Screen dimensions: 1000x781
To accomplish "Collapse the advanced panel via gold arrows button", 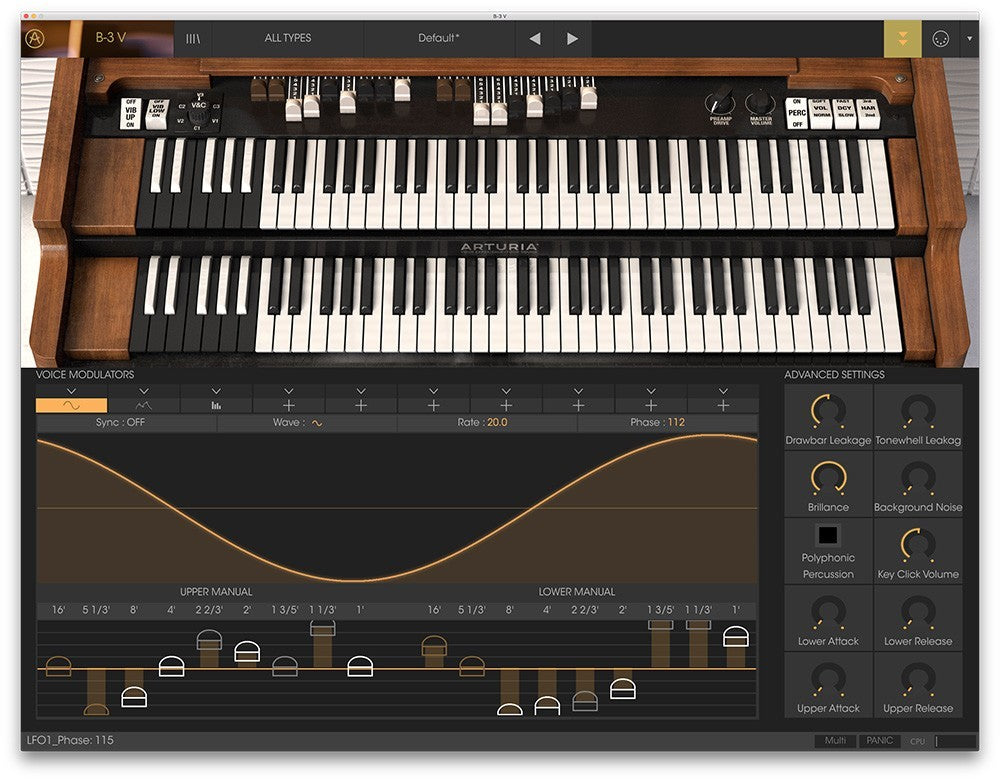I will 902,38.
